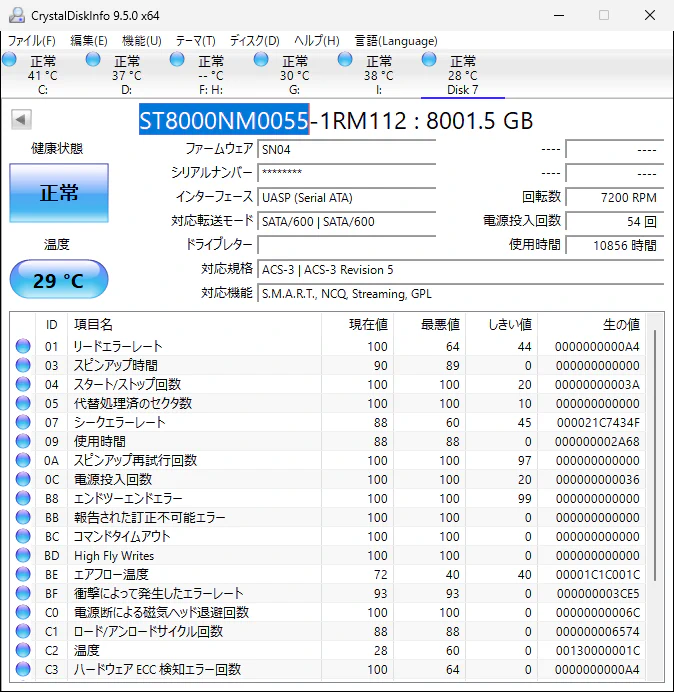Click the 最悪値 column header
The width and height of the screenshot is (674, 692).
click(429, 324)
